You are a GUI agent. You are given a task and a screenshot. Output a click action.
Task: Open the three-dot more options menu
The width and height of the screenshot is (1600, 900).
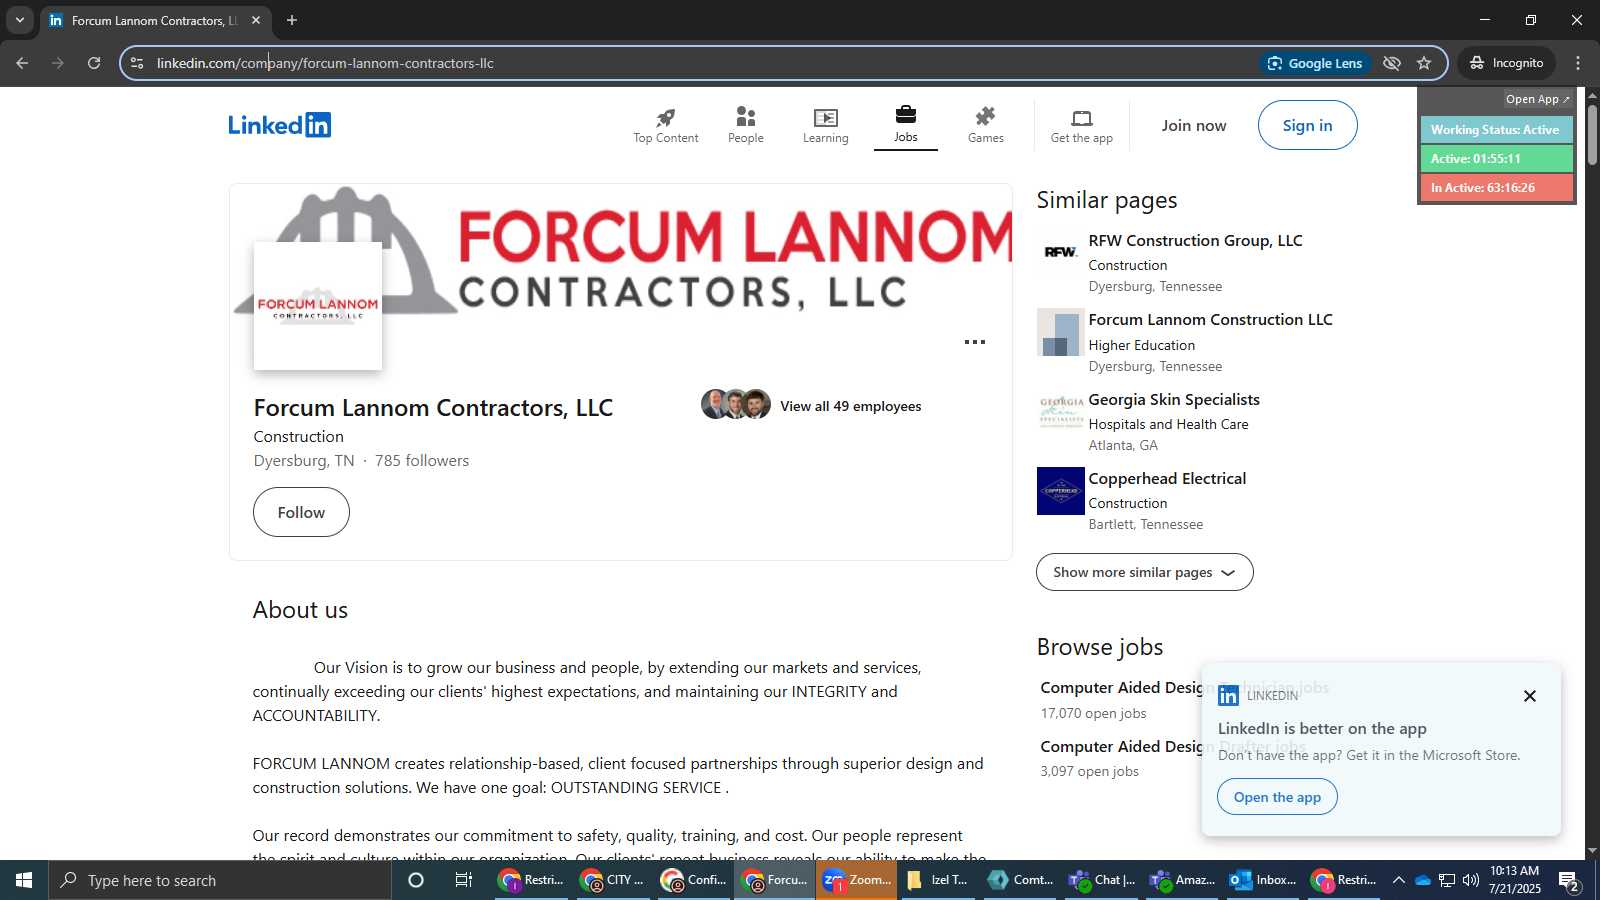coord(974,342)
